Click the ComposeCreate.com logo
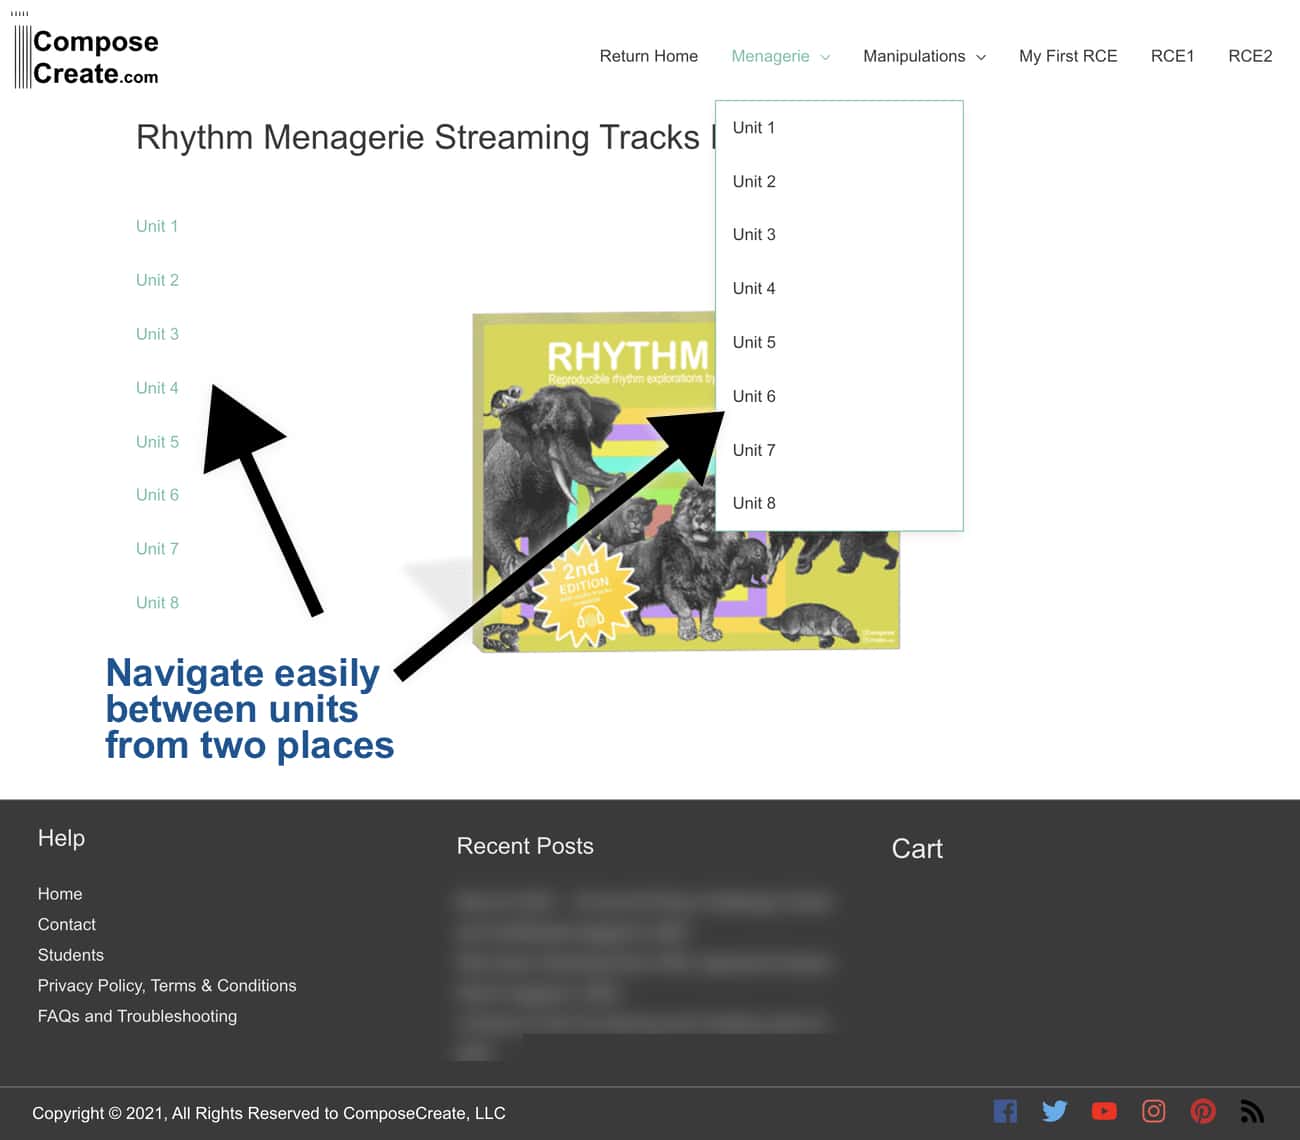The image size is (1300, 1140). tap(85, 54)
